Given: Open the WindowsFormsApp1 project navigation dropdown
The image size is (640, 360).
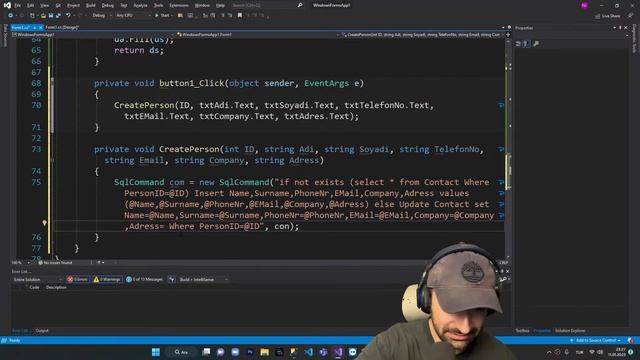Looking at the screenshot, I should point(94,35).
